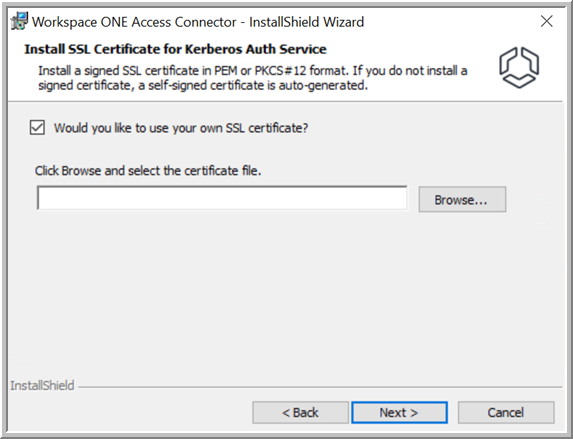
Task: Go to the previous step with < Back
Action: [x=300, y=413]
